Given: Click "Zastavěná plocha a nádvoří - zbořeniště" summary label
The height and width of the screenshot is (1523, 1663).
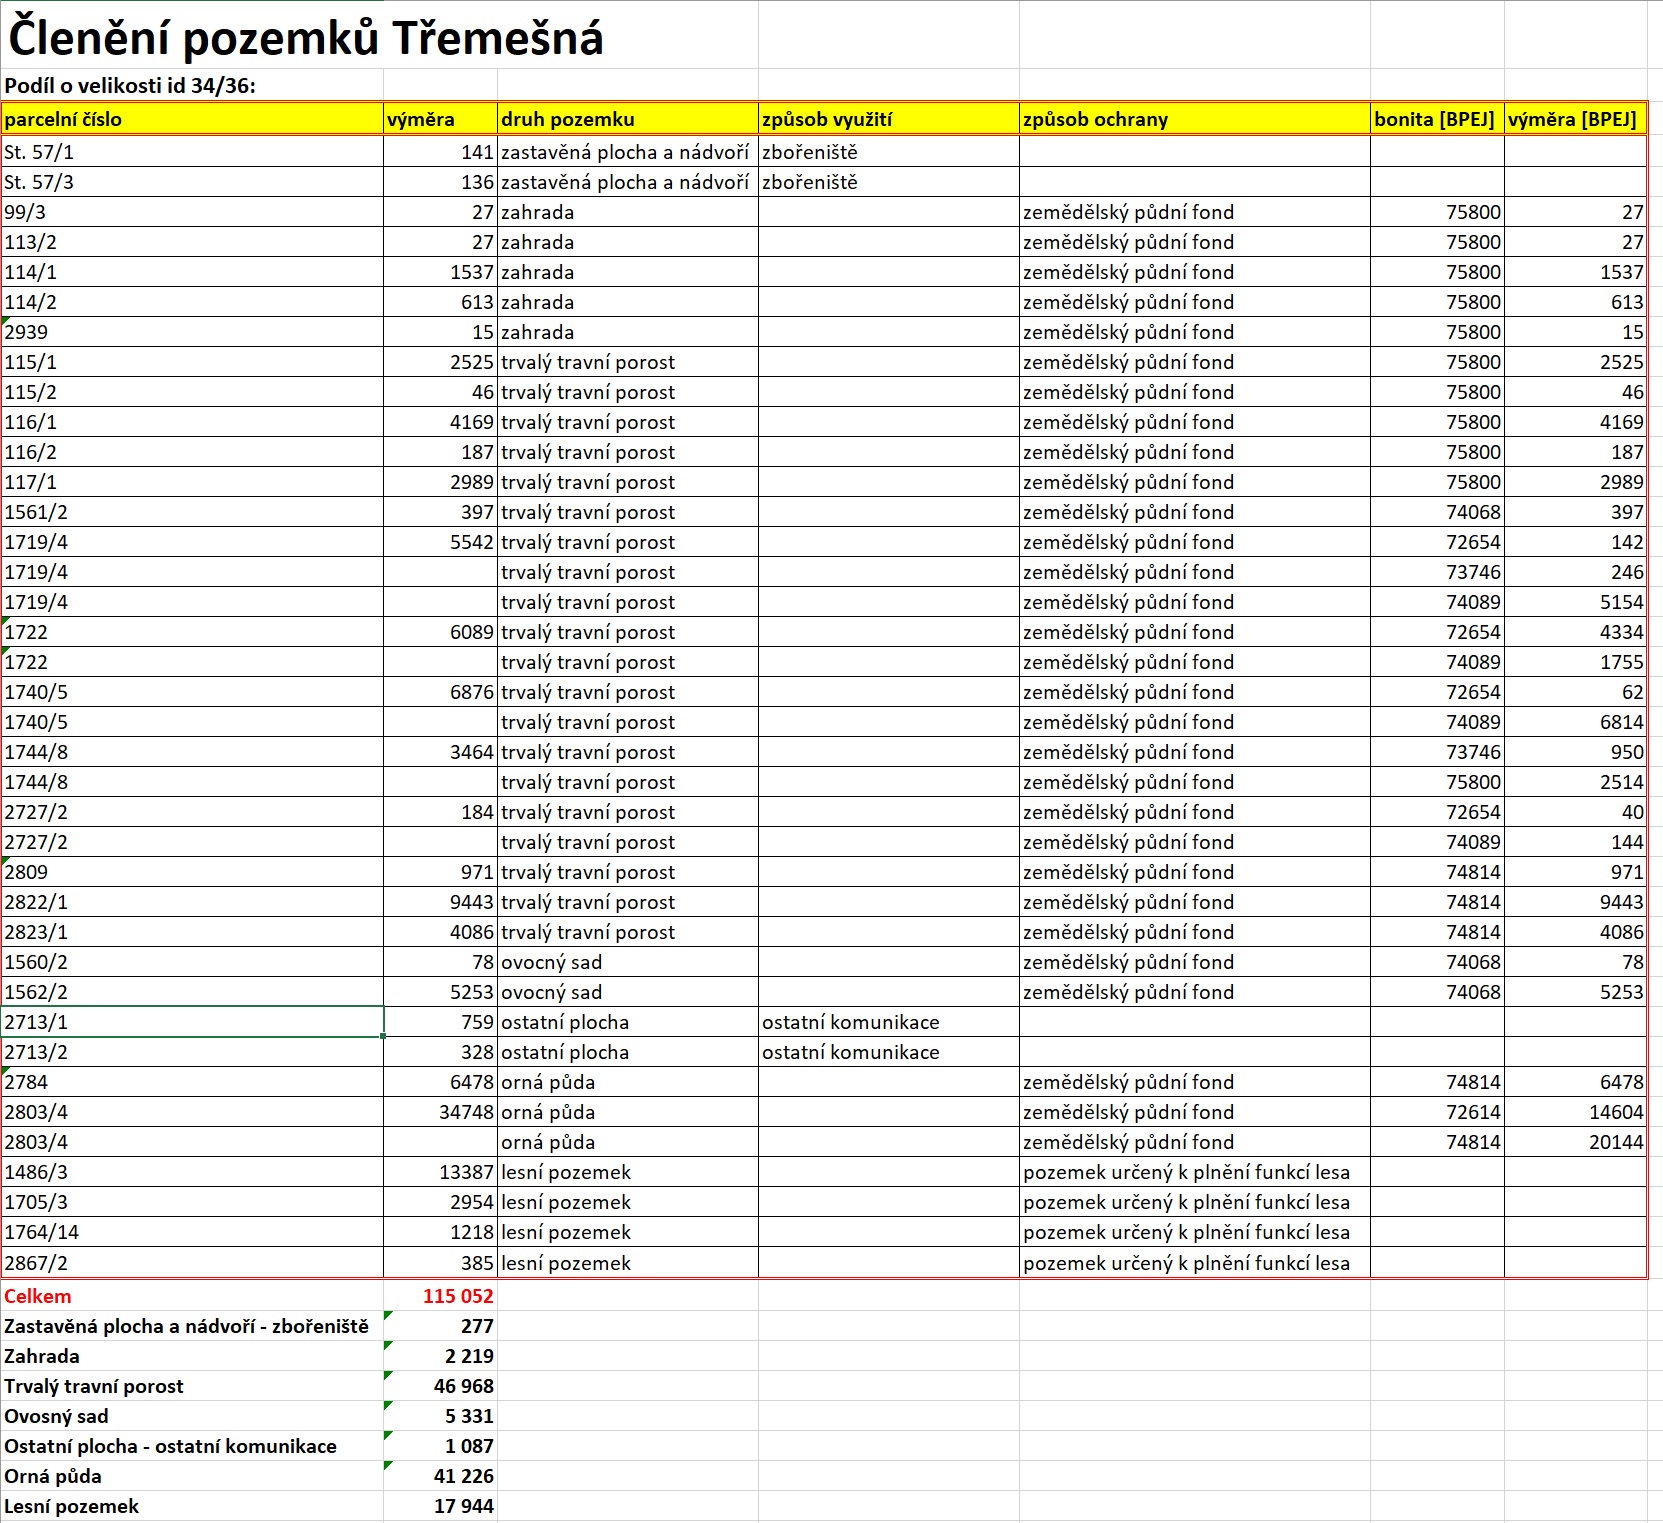Looking at the screenshot, I should [x=186, y=1326].
